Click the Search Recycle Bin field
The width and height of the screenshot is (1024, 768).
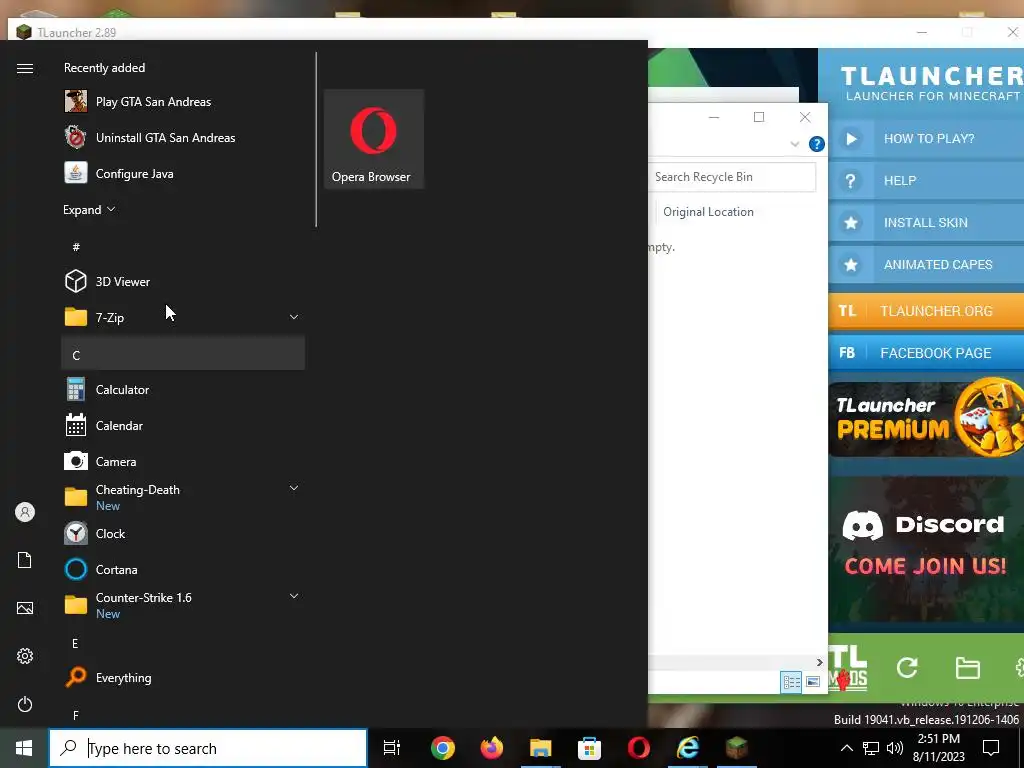pos(732,177)
